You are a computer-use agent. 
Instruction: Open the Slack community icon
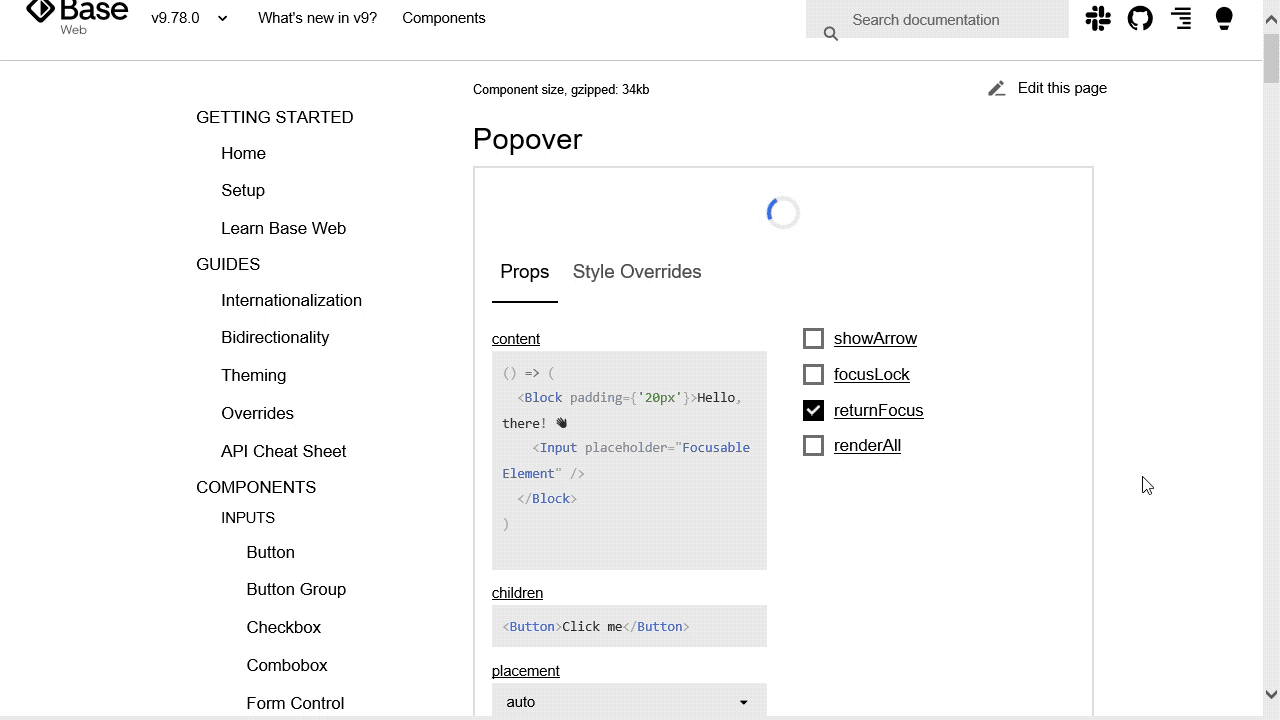coord(1098,18)
